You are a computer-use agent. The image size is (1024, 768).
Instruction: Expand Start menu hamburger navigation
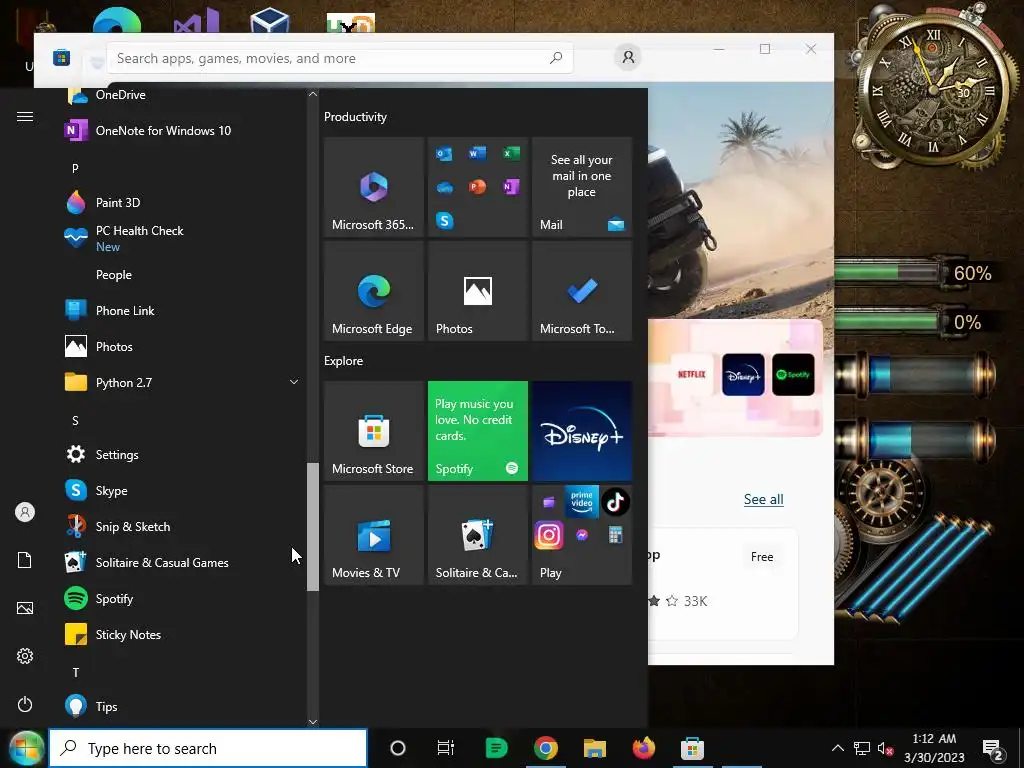coord(25,116)
